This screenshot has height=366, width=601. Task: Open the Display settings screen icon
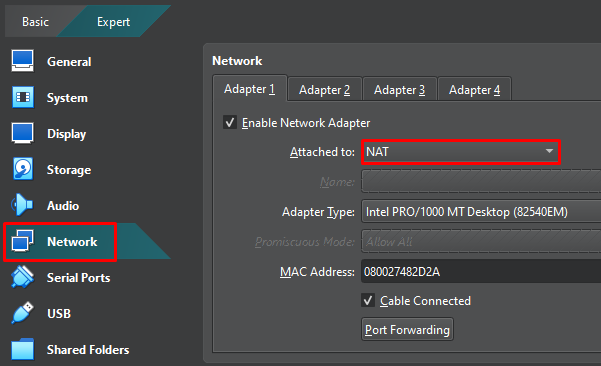tap(23, 133)
